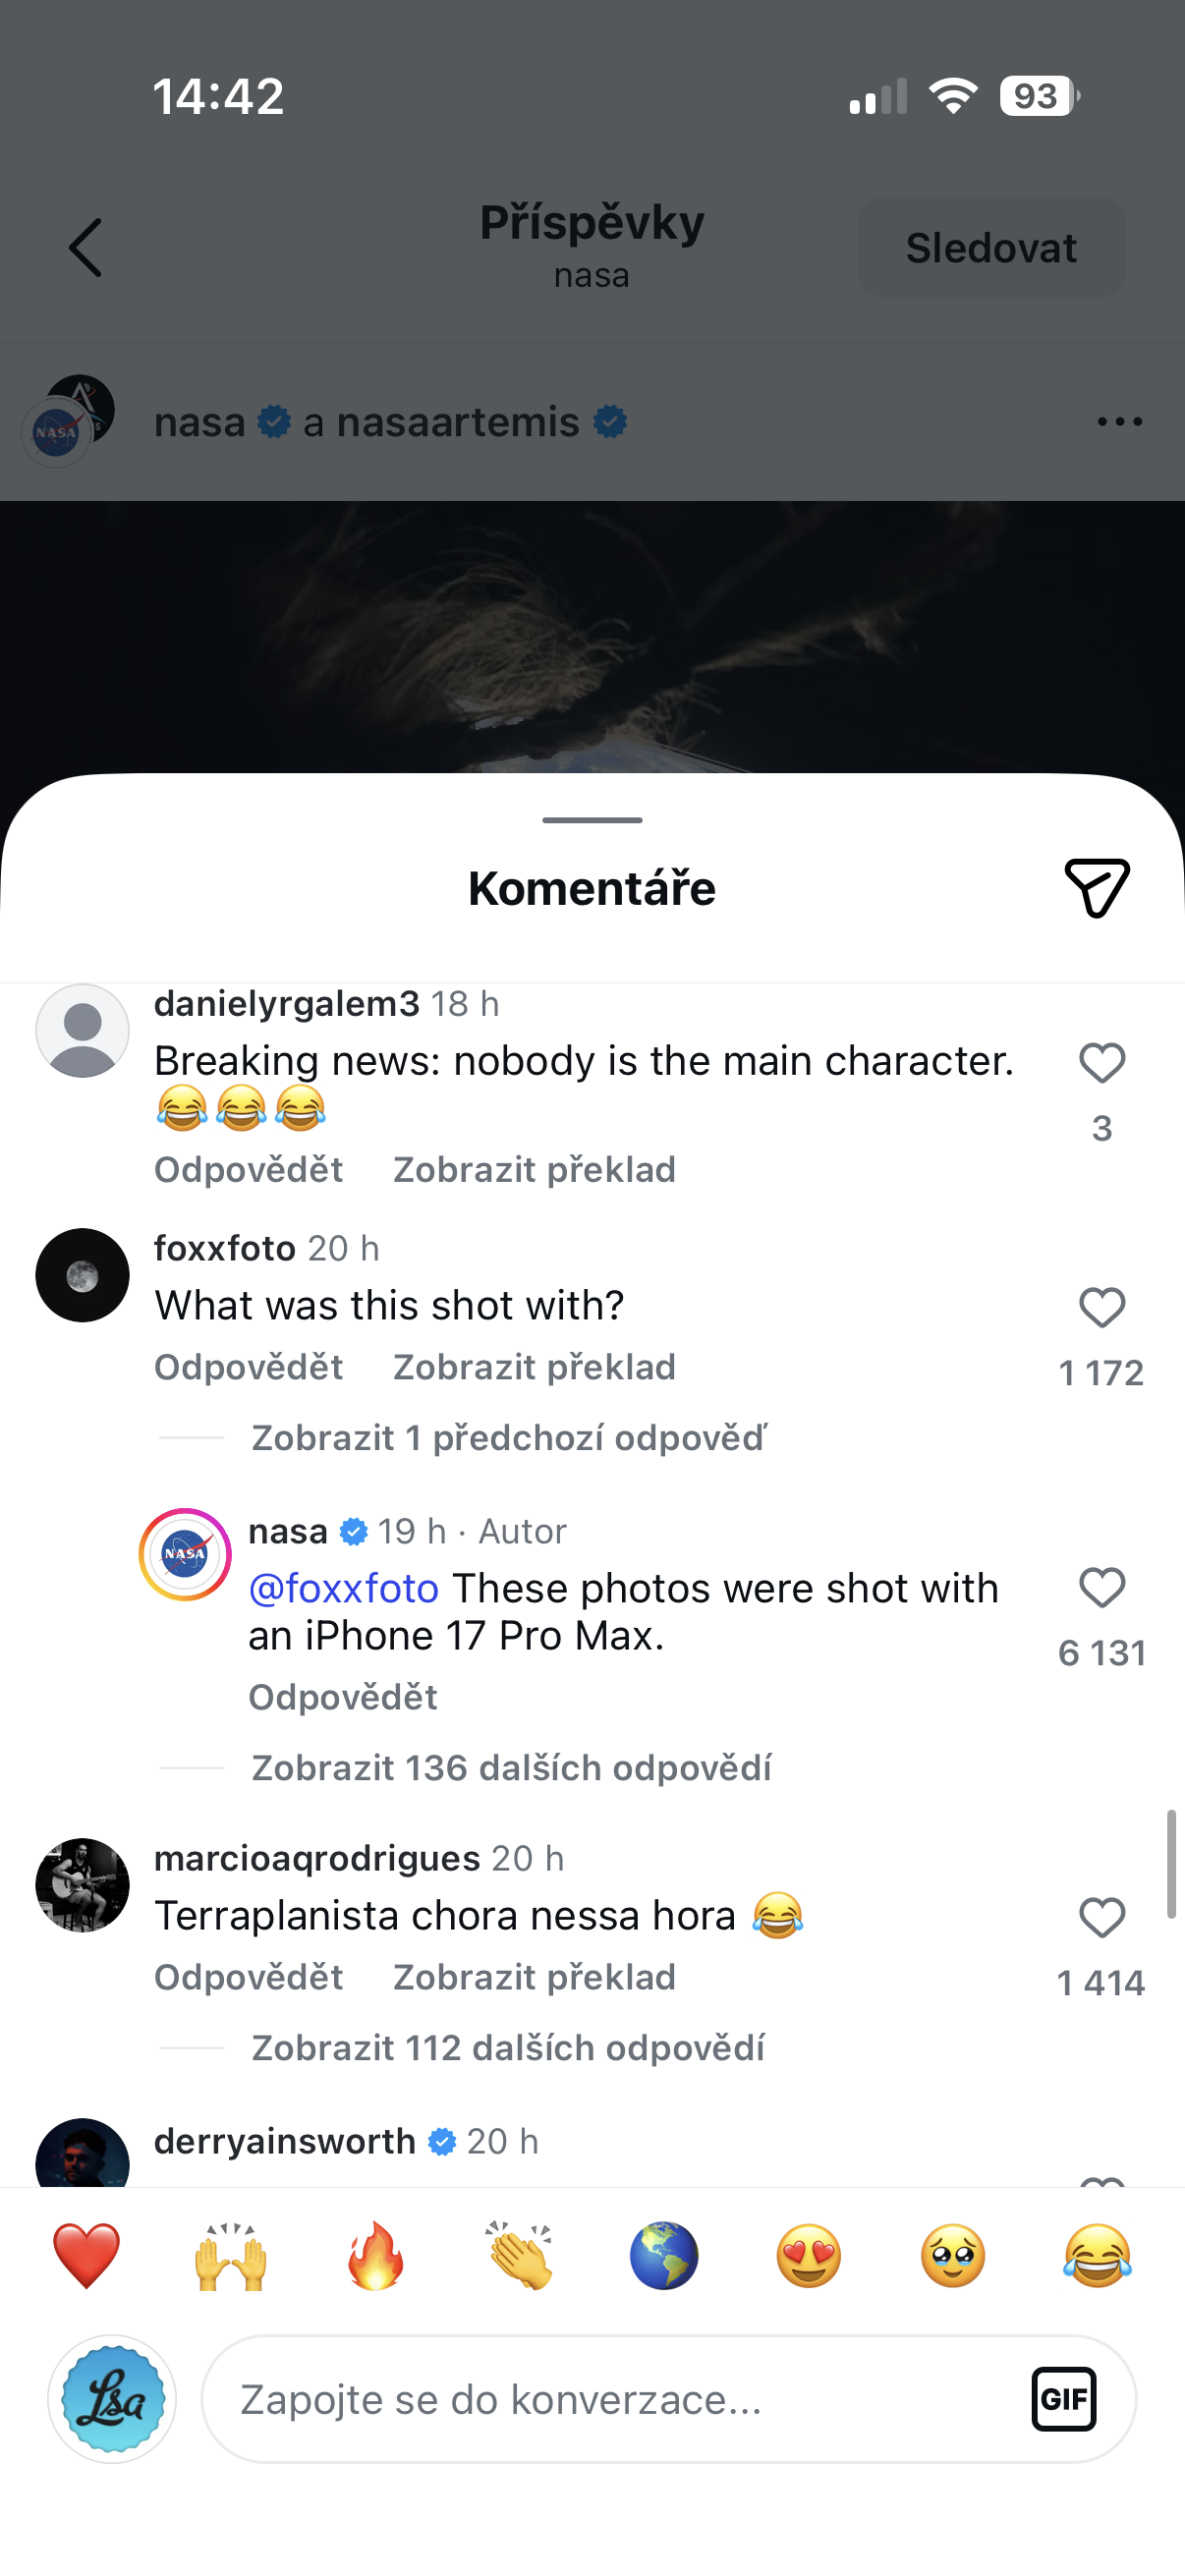
Task: Tap Odpovědět under marcioaqrodrigues comment
Action: tap(248, 1977)
